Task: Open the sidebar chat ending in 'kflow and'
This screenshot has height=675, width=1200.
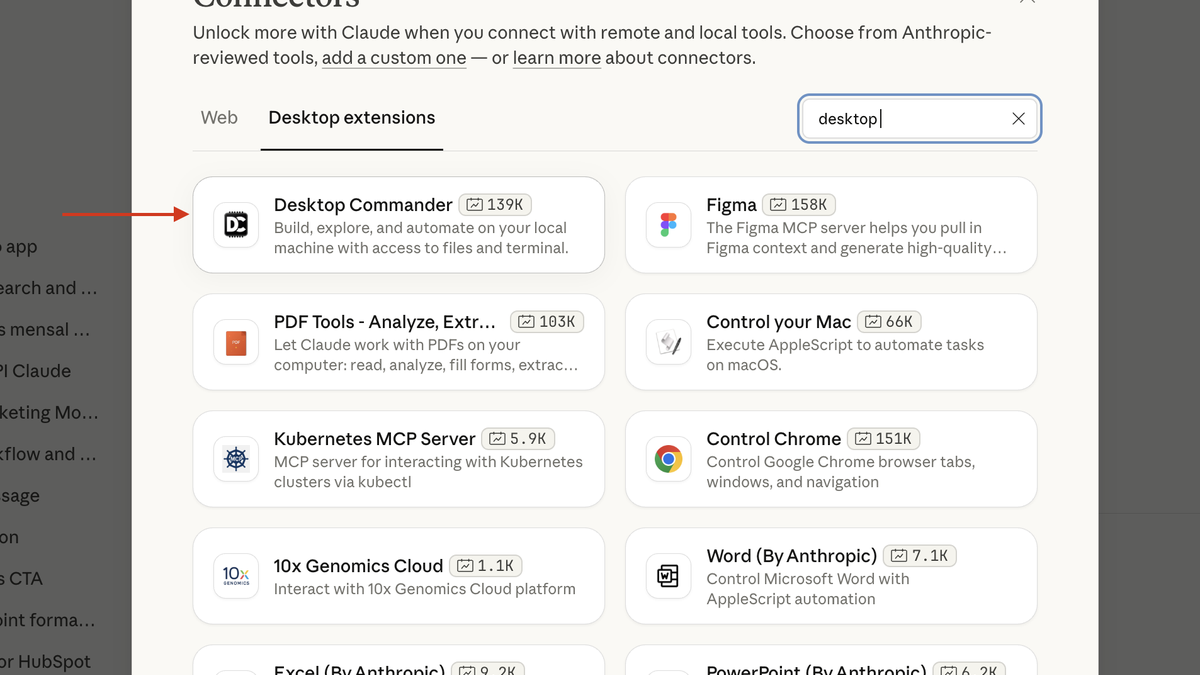Action: 50,454
